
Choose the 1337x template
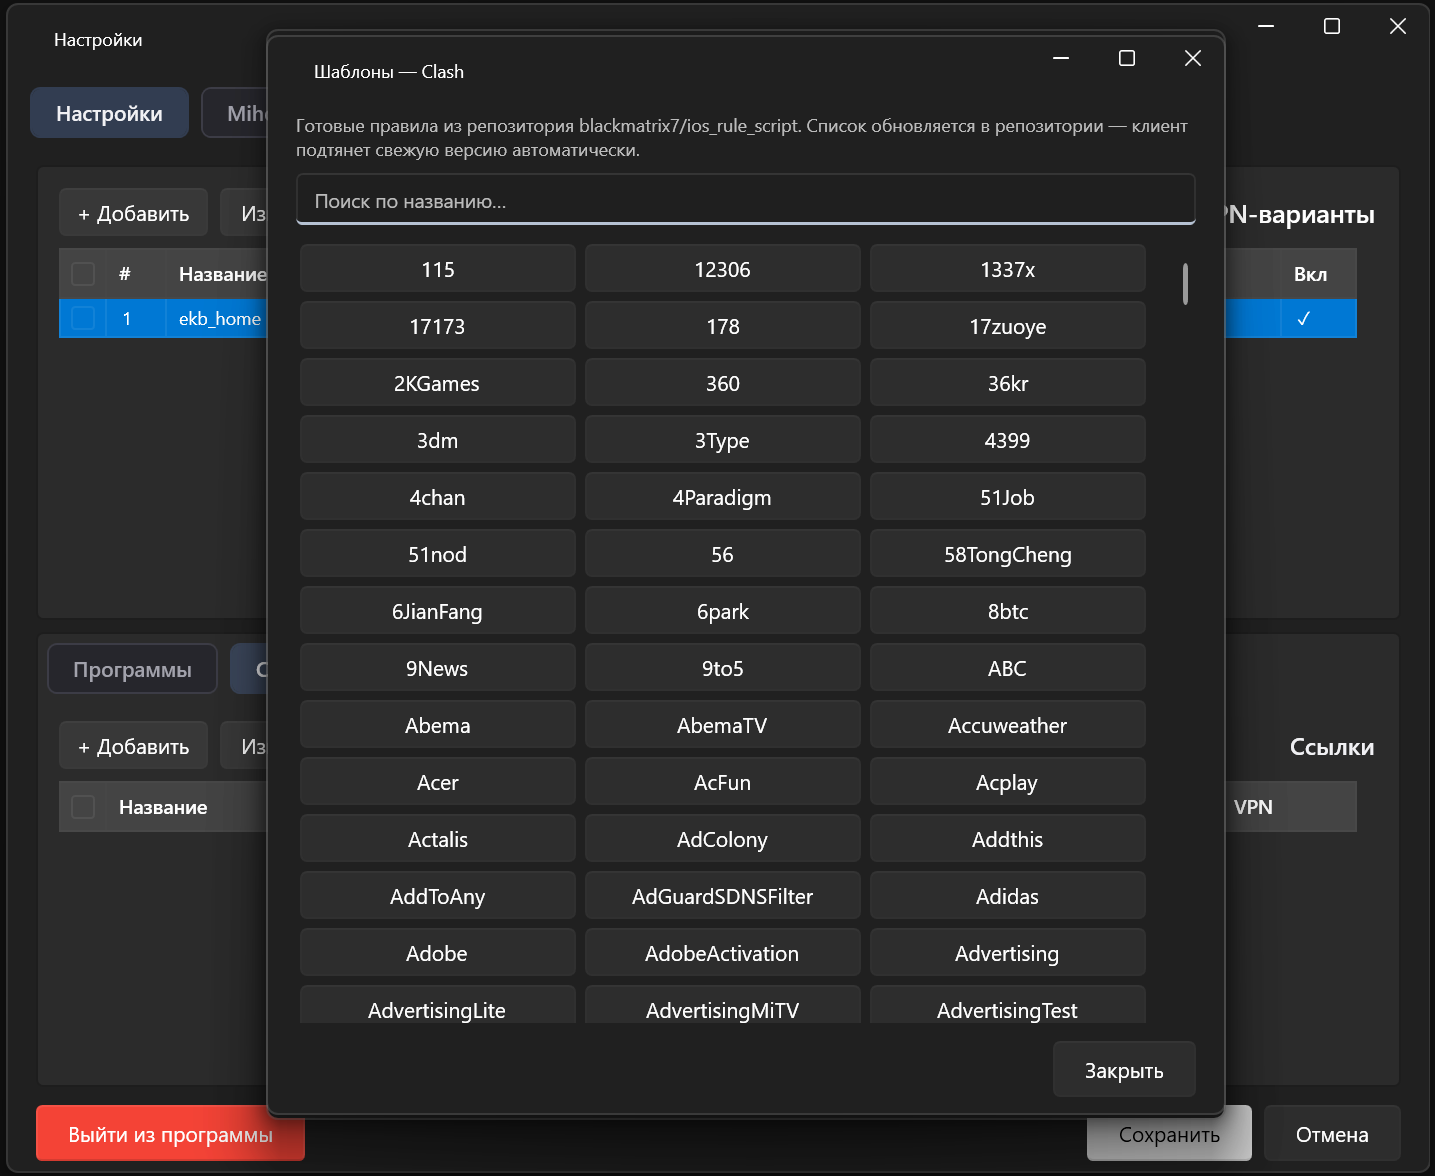(1008, 269)
